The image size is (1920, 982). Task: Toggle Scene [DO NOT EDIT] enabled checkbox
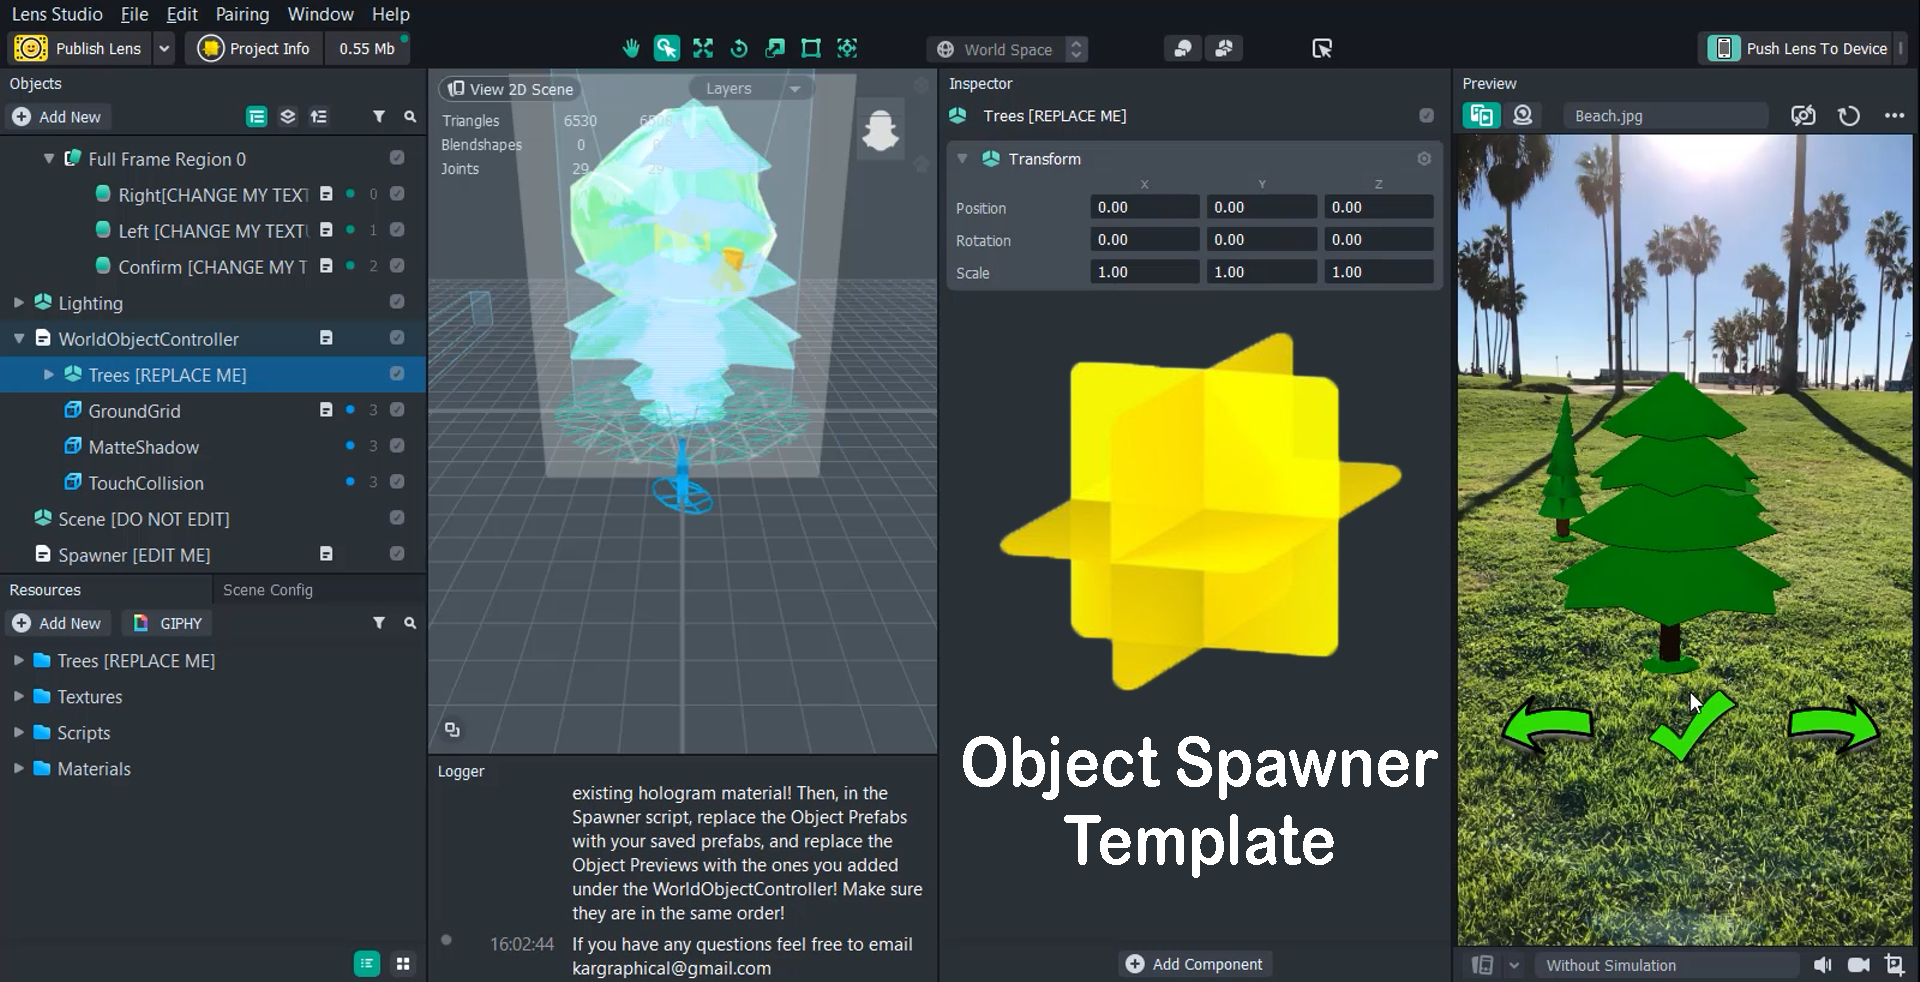pos(397,518)
